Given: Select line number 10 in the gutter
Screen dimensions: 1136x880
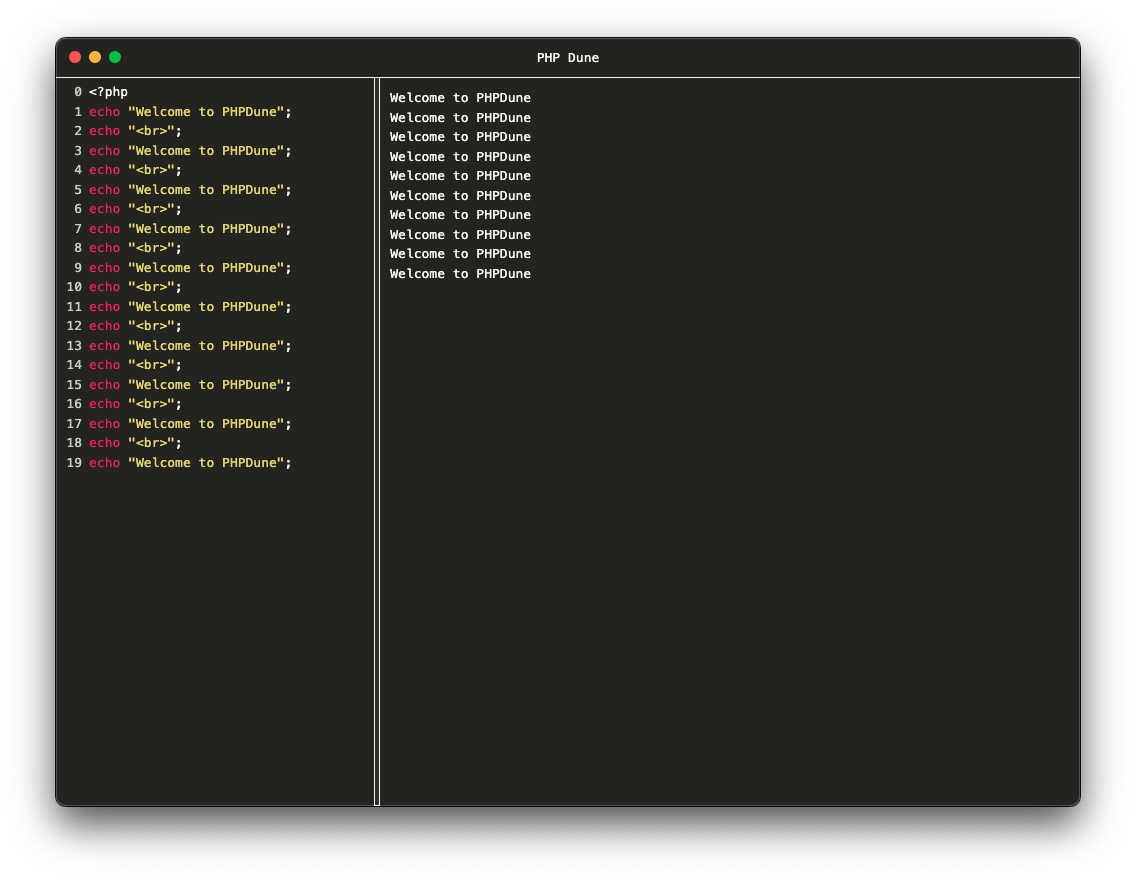Looking at the screenshot, I should tap(74, 287).
